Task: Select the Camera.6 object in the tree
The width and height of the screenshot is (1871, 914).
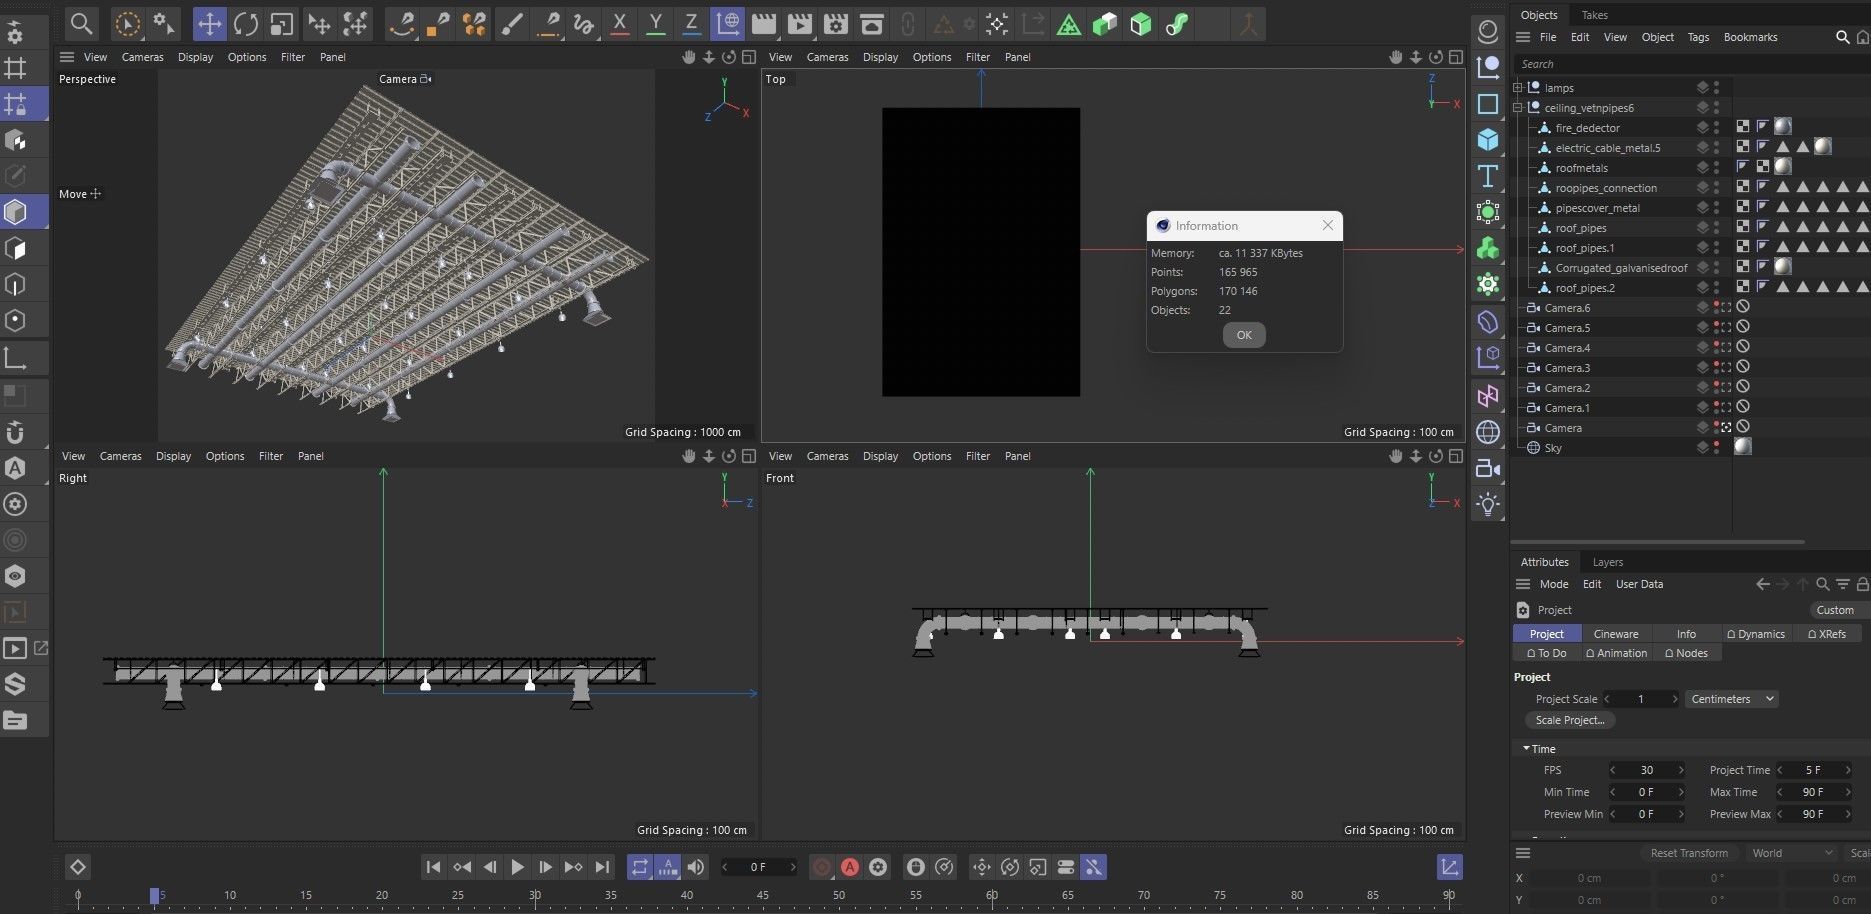Action: [x=1567, y=308]
